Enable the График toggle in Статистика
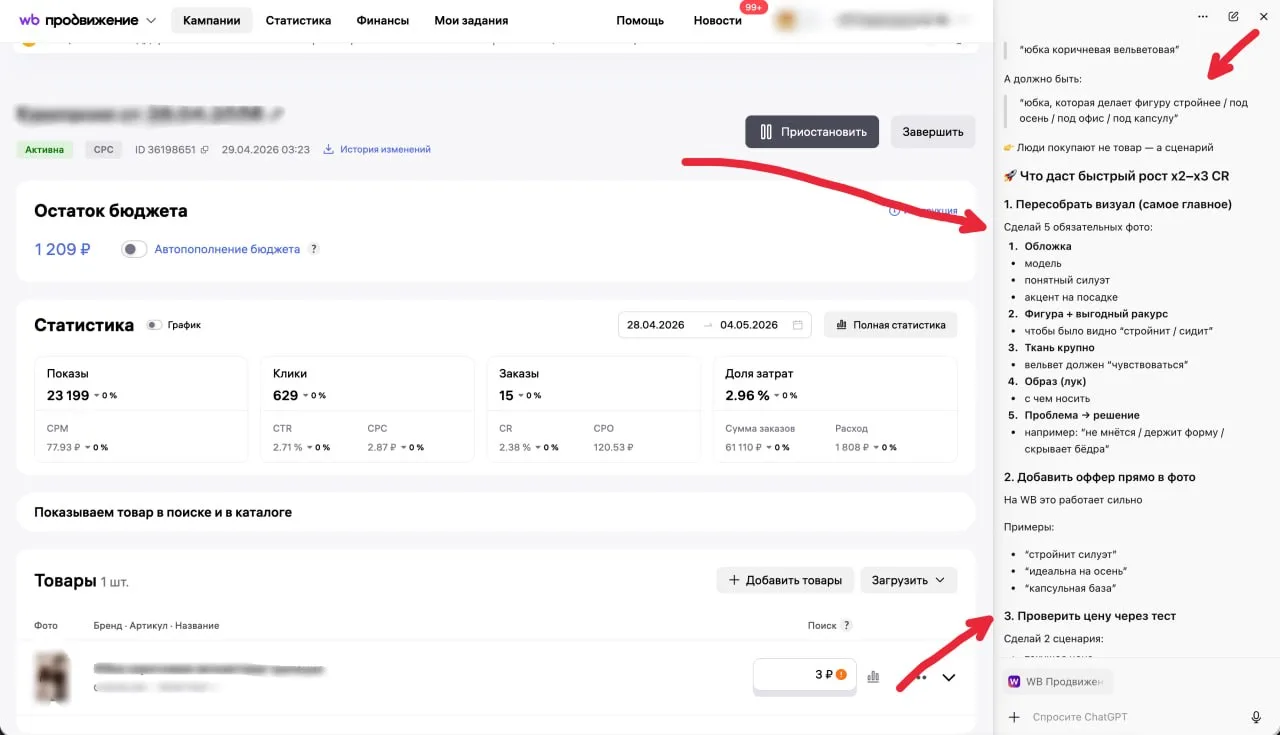Screen dimensions: 1280x735 (154, 325)
